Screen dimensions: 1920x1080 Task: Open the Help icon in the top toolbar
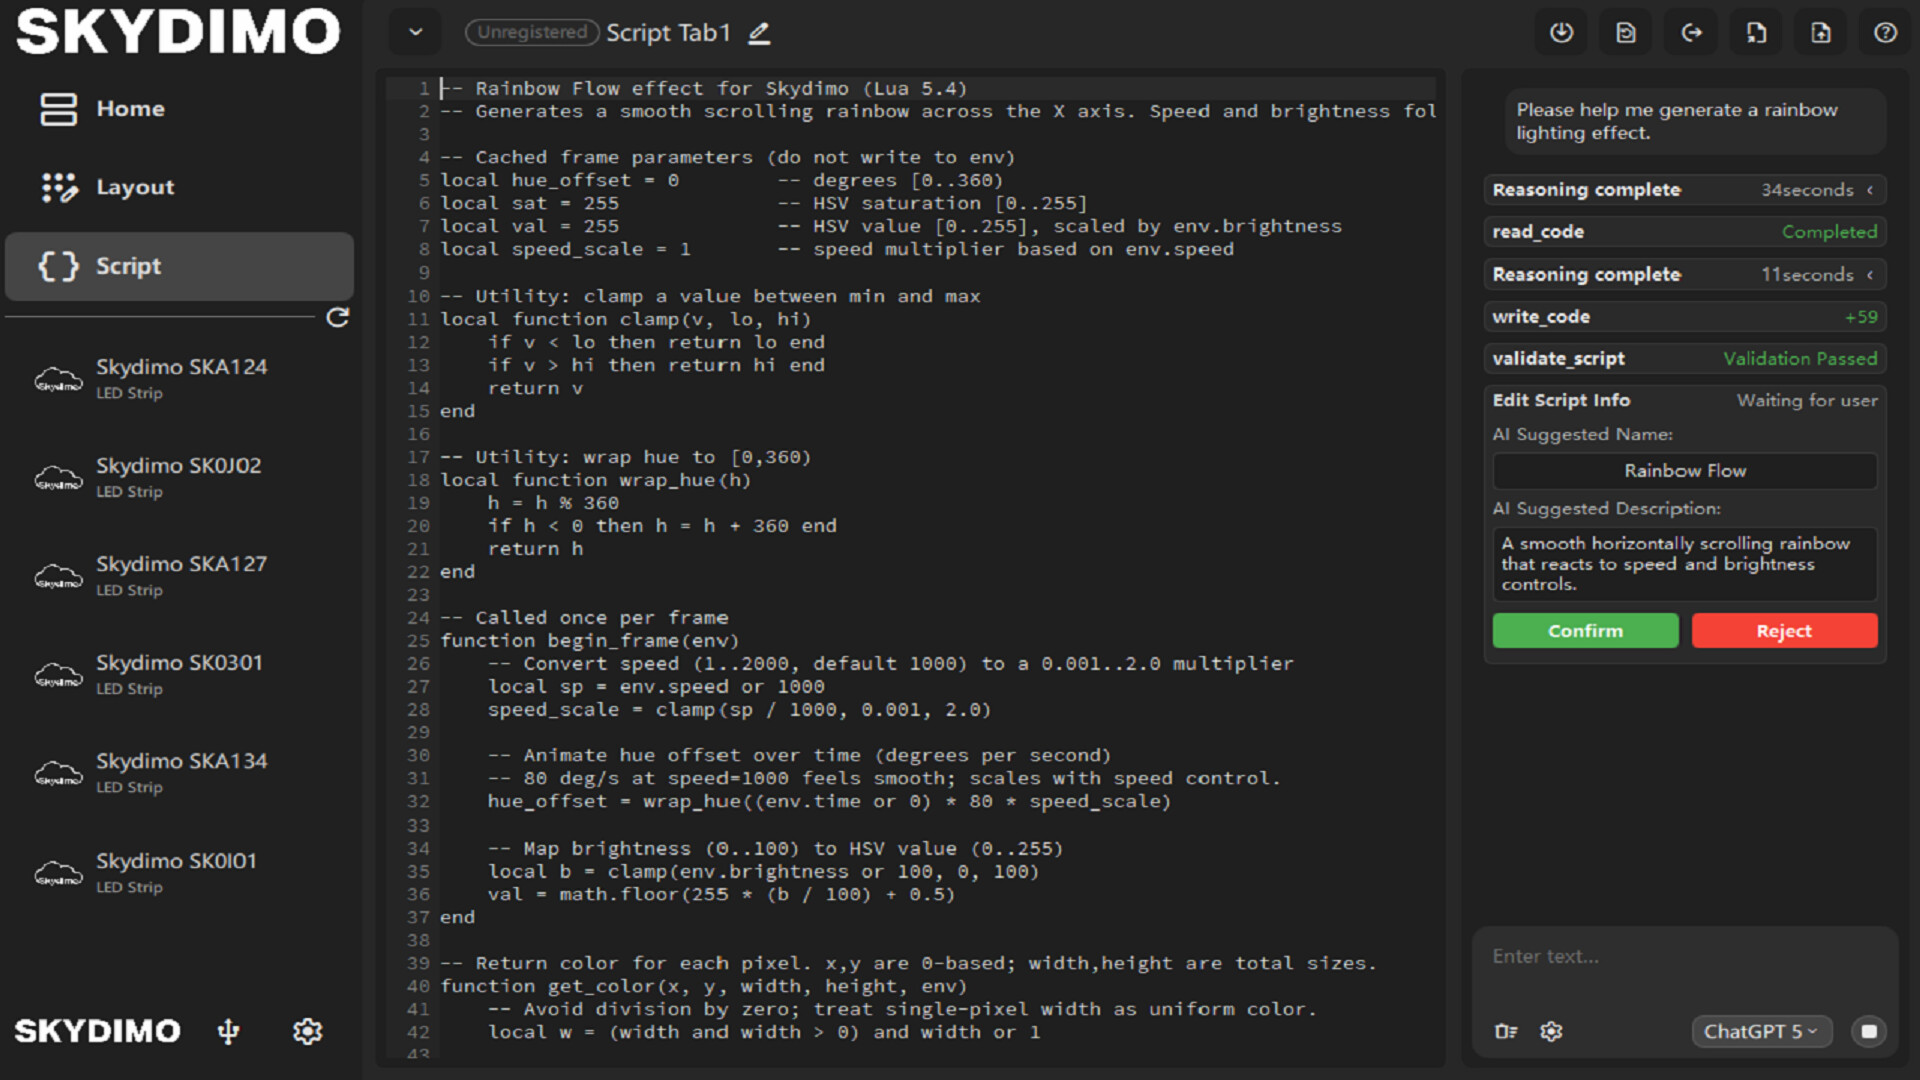click(x=1885, y=32)
